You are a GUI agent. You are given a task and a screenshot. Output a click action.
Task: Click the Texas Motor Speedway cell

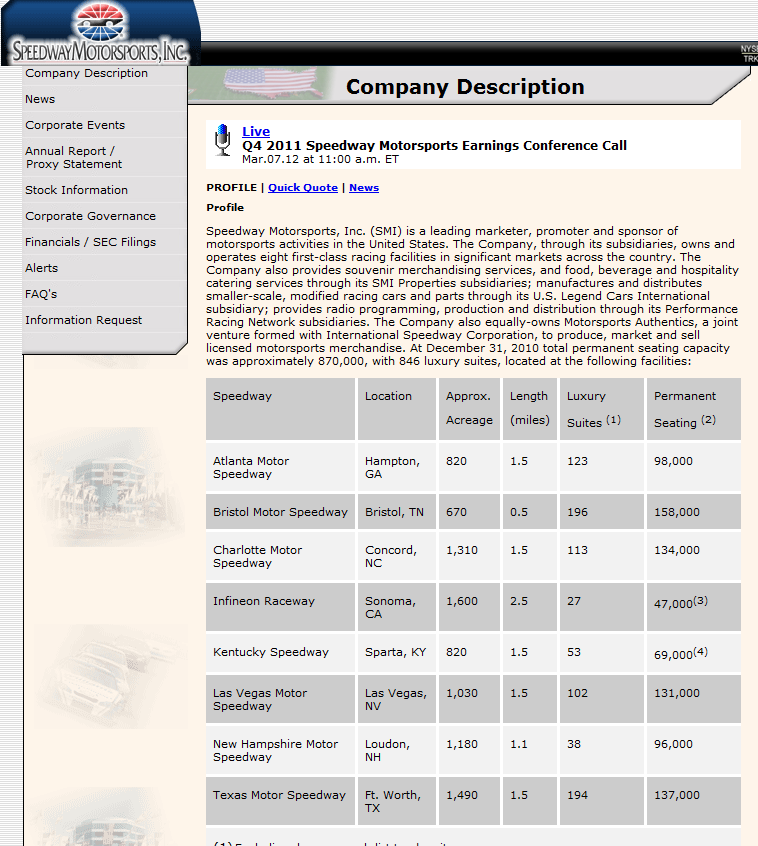pyautogui.click(x=280, y=801)
